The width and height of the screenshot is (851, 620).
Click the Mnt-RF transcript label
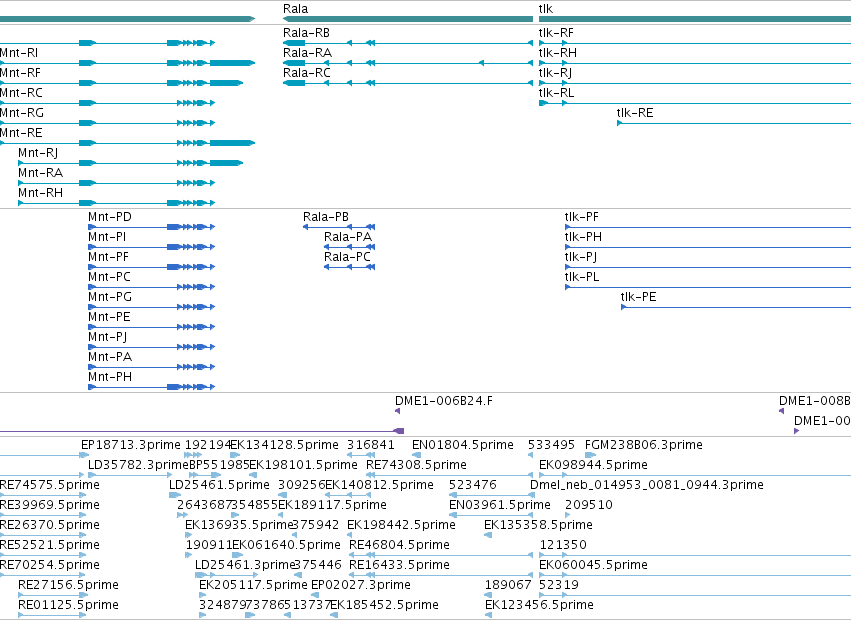(20, 73)
